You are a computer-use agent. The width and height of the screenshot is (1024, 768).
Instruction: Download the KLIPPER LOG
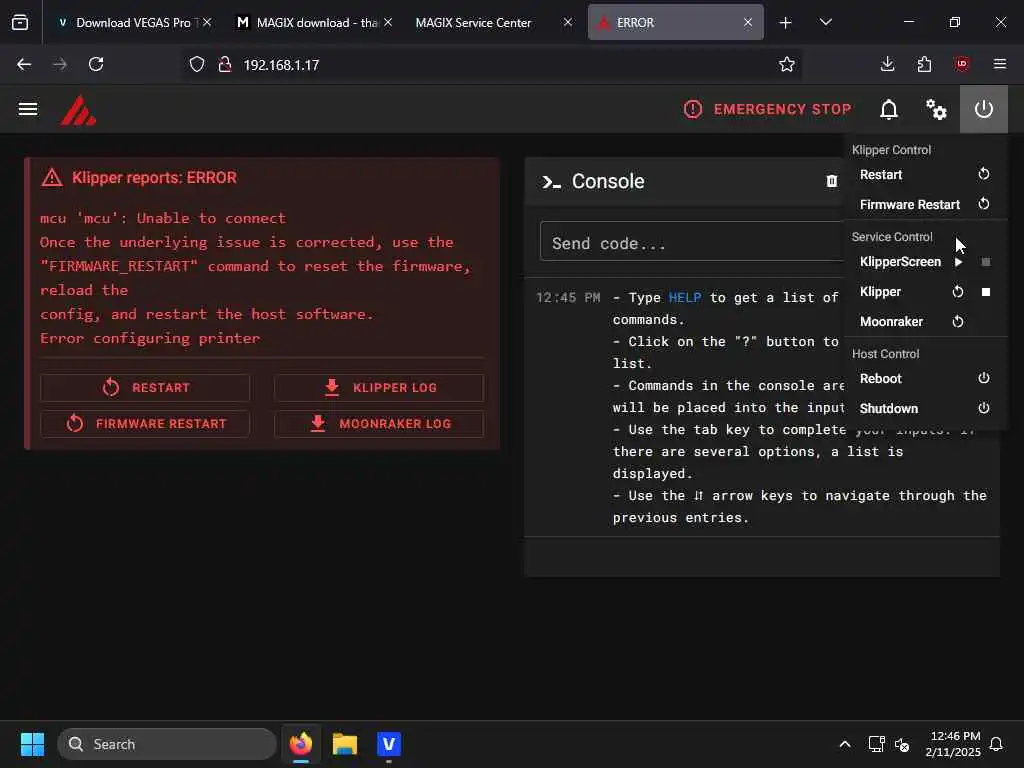tap(379, 388)
